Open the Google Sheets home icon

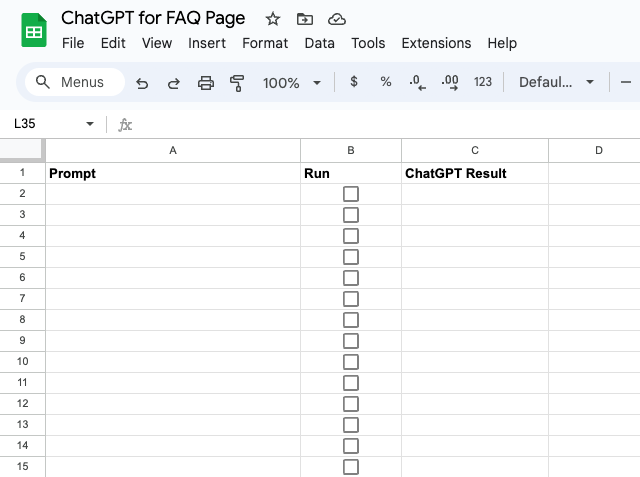point(34,30)
